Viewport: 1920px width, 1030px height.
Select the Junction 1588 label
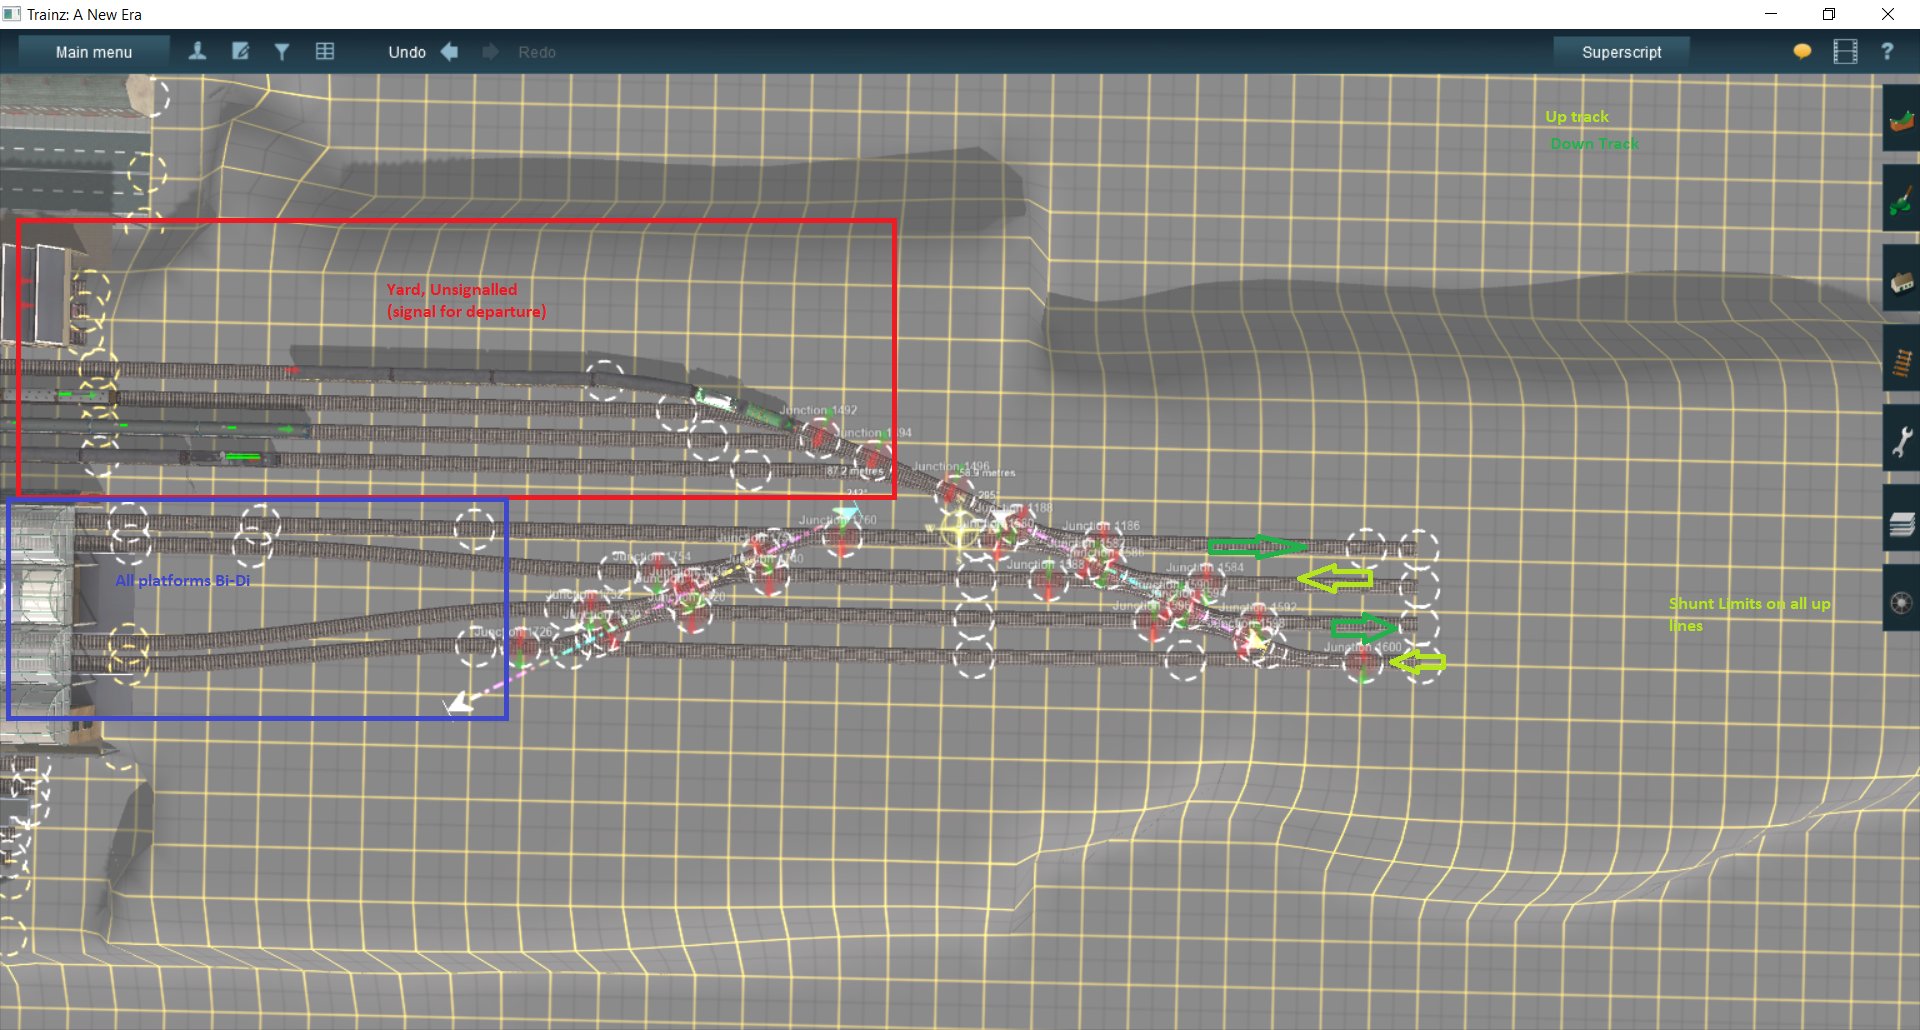coord(1046,564)
